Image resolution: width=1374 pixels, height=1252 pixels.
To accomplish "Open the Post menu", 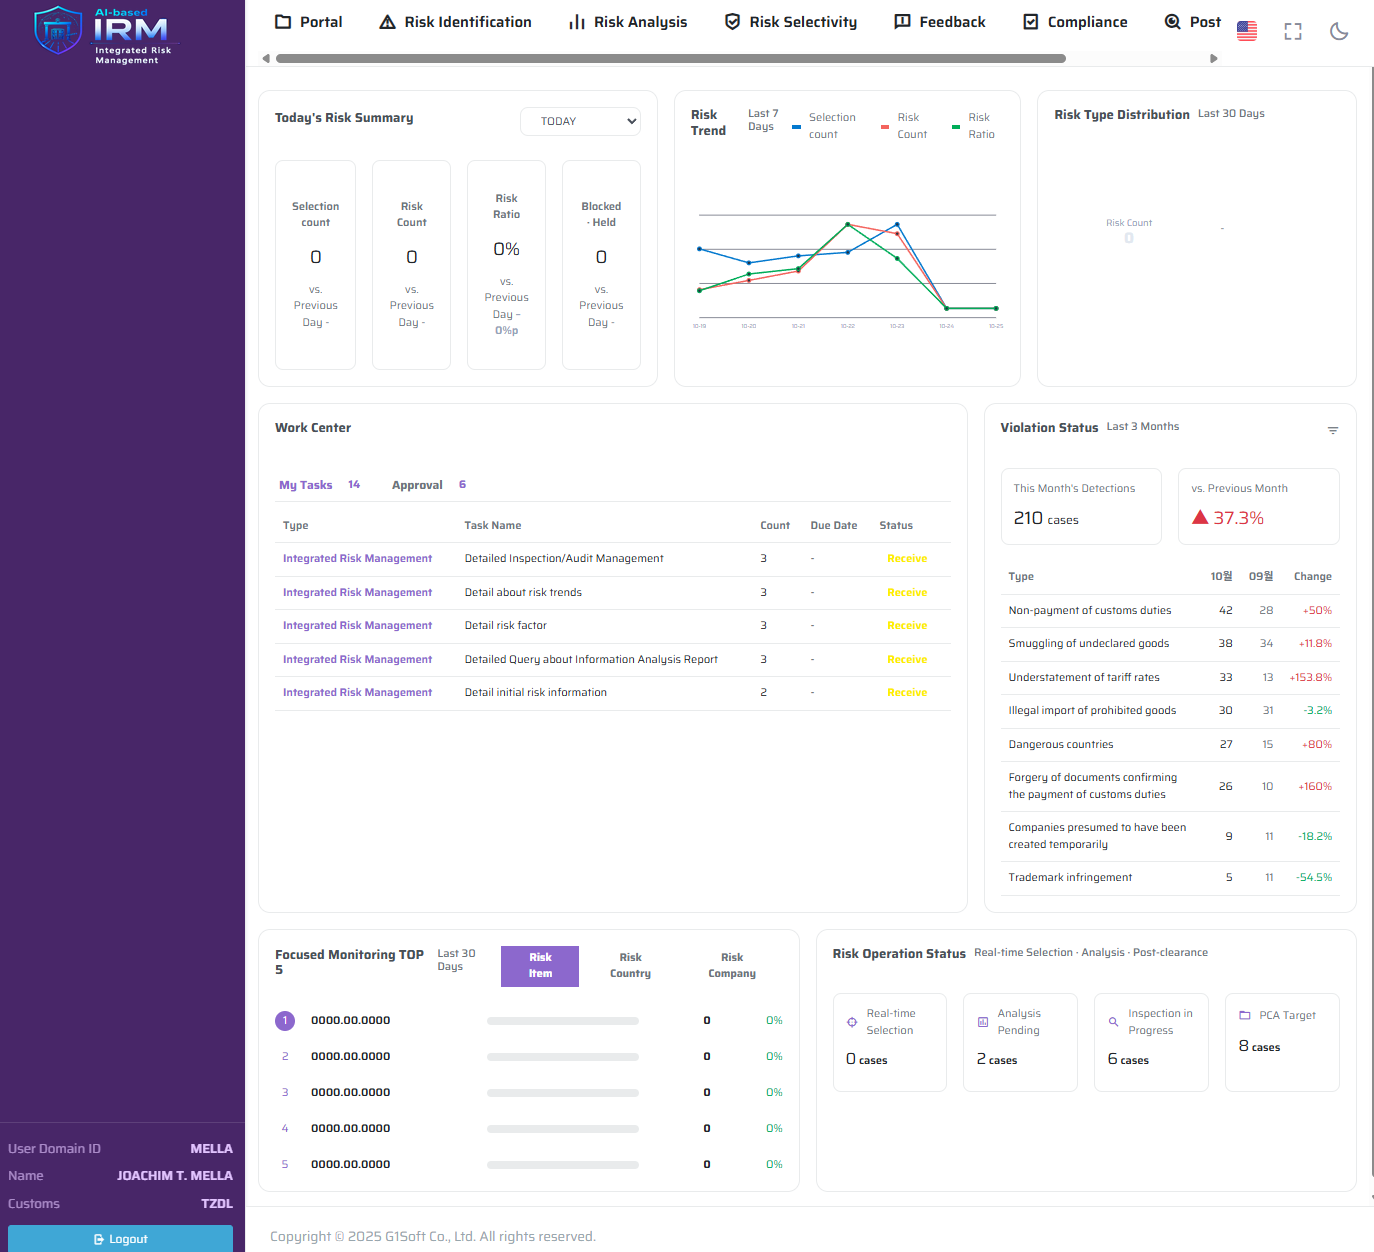I will (1193, 22).
